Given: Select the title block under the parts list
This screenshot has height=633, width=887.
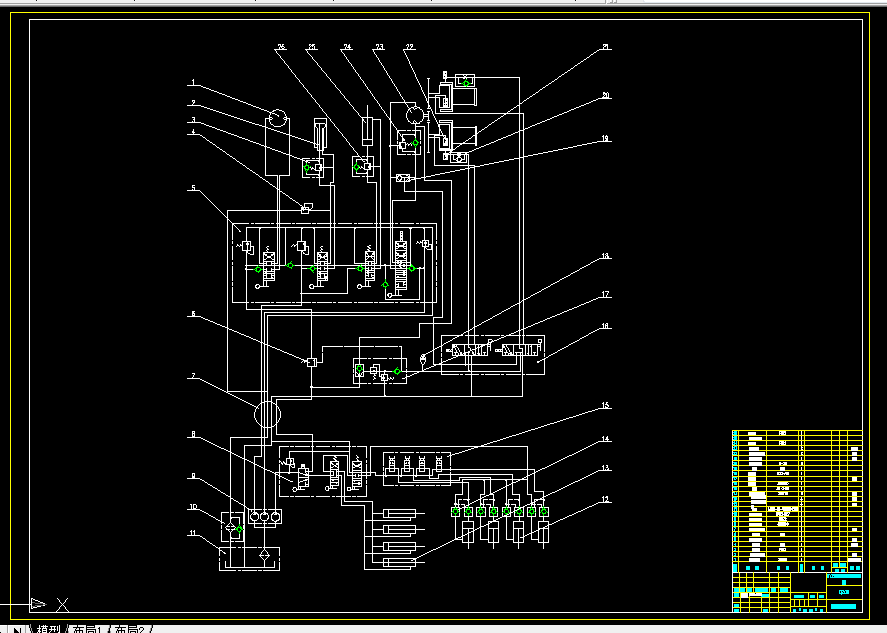Looking at the screenshot, I should pyautogui.click(x=798, y=592).
